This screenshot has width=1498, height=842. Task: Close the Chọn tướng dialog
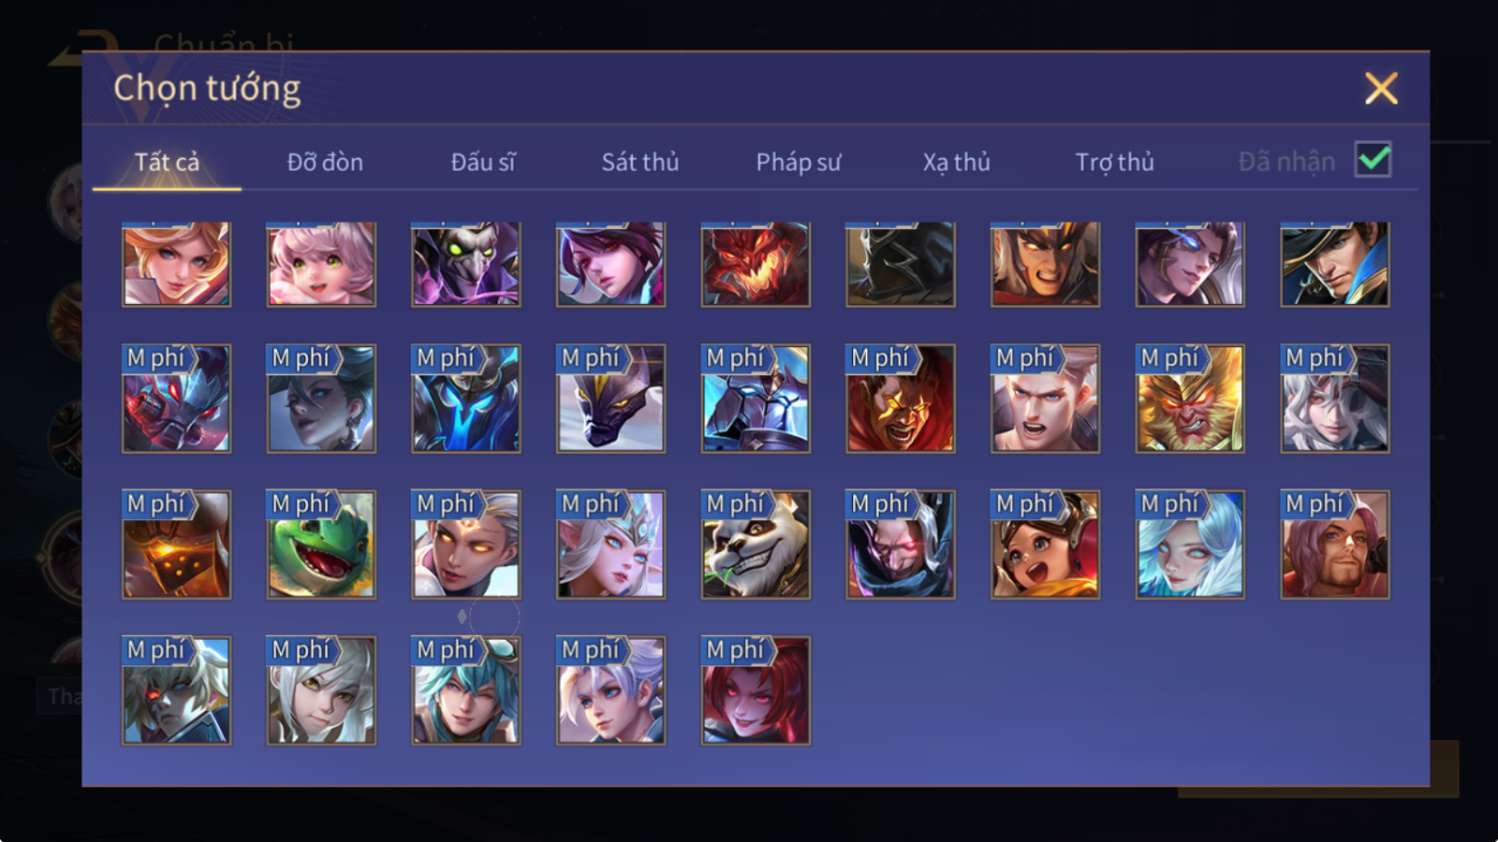click(x=1381, y=88)
